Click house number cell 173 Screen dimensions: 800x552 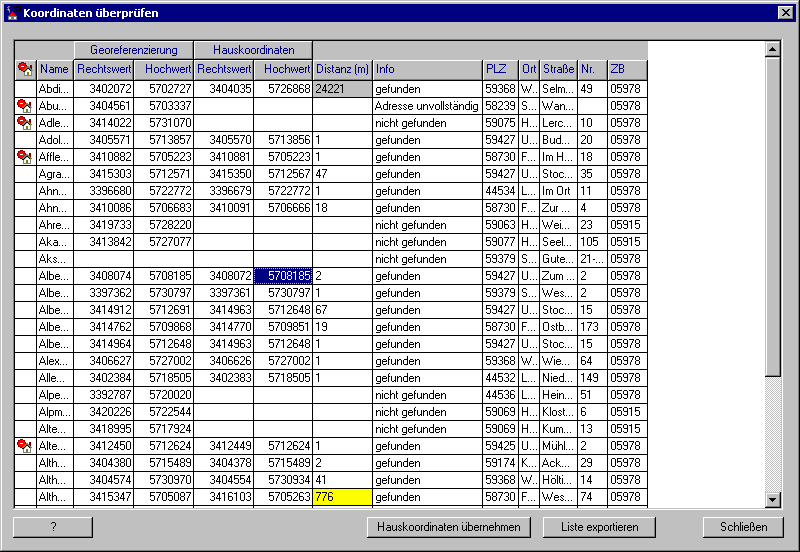coord(592,327)
